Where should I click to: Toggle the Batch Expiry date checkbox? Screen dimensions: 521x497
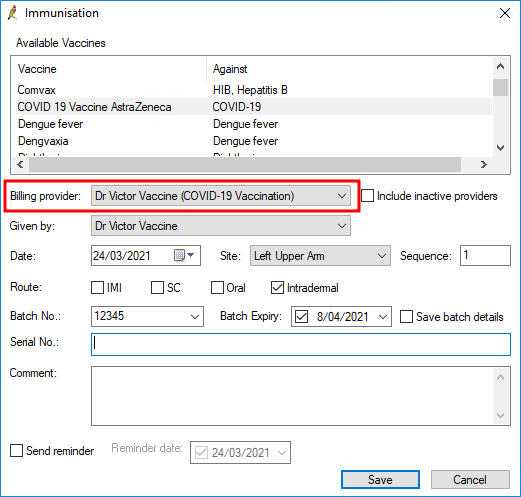(301, 317)
